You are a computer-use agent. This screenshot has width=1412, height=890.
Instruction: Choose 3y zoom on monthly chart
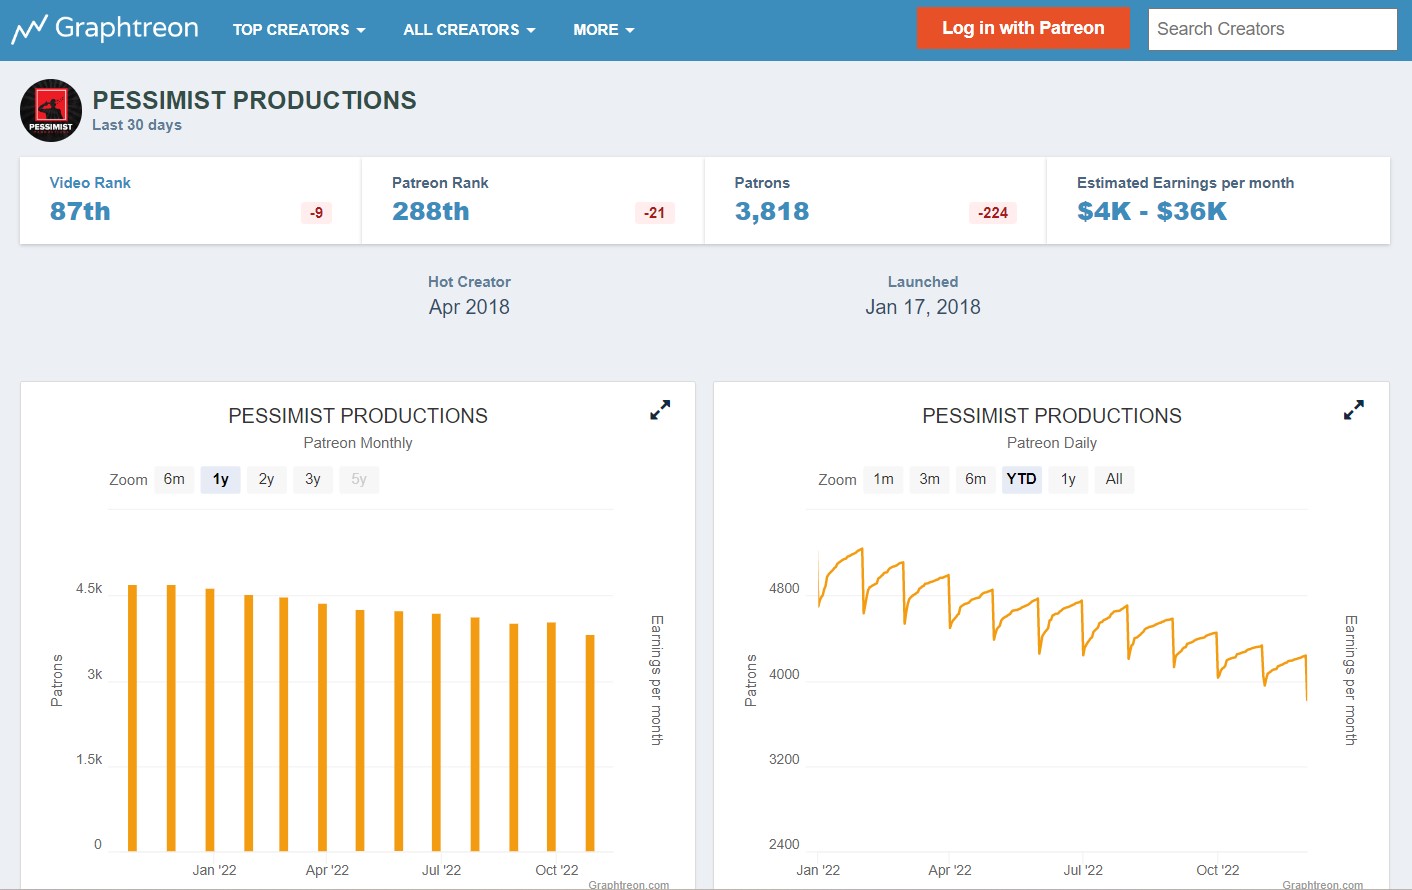tap(313, 479)
